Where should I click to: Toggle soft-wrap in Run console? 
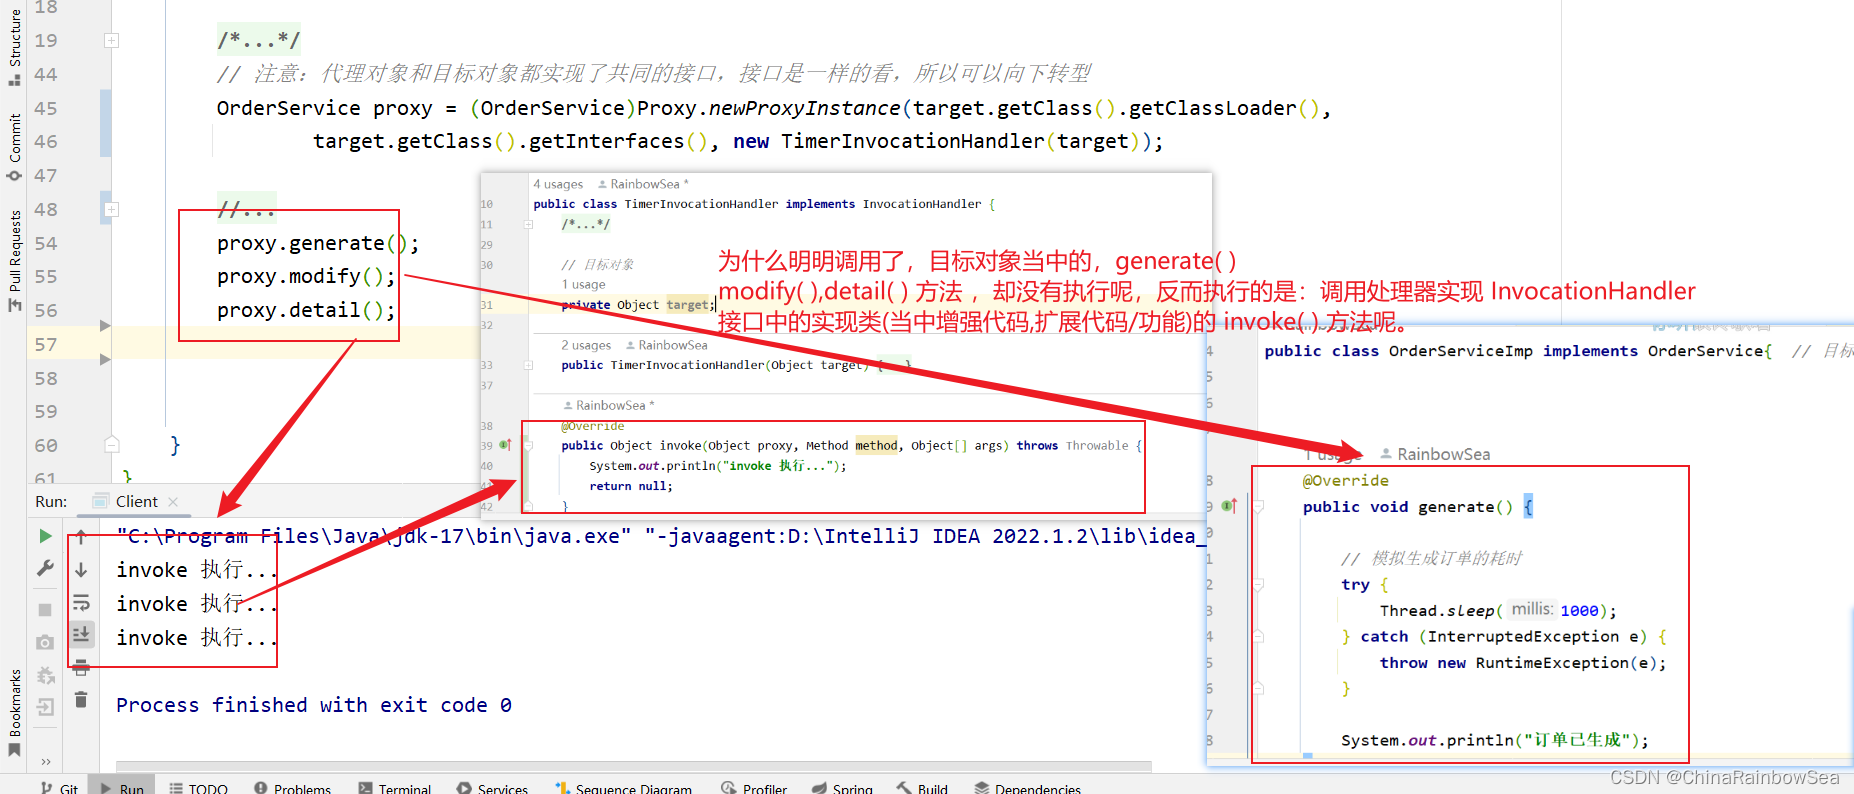pos(81,603)
